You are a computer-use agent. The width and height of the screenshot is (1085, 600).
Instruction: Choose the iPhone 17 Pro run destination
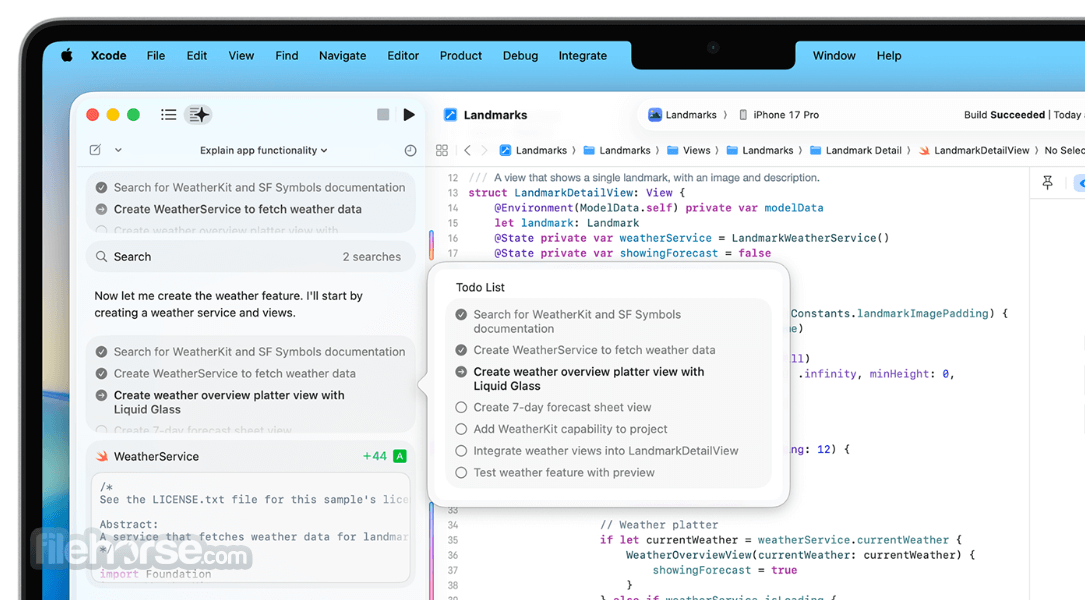coord(779,115)
